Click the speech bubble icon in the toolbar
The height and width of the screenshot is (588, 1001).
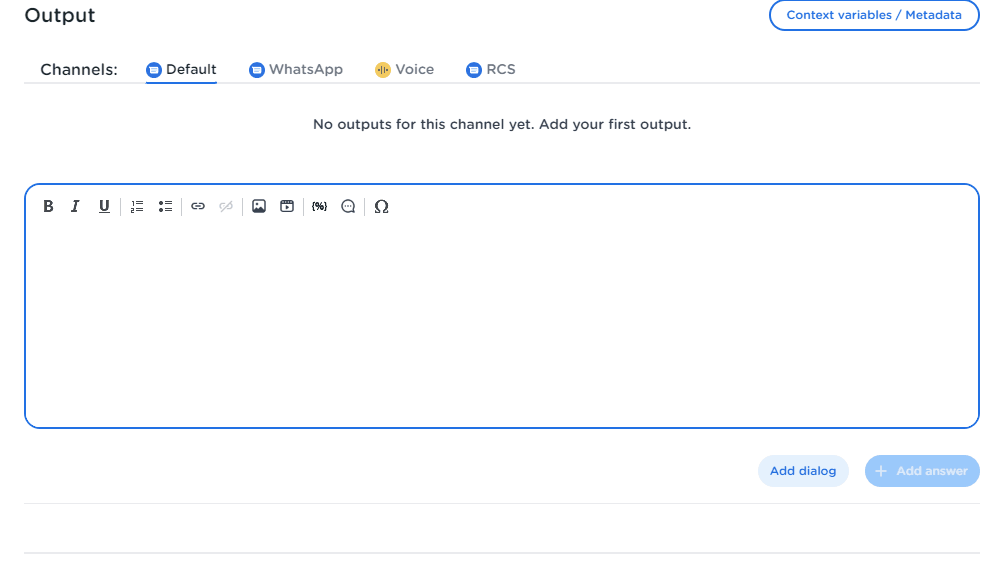(348, 206)
